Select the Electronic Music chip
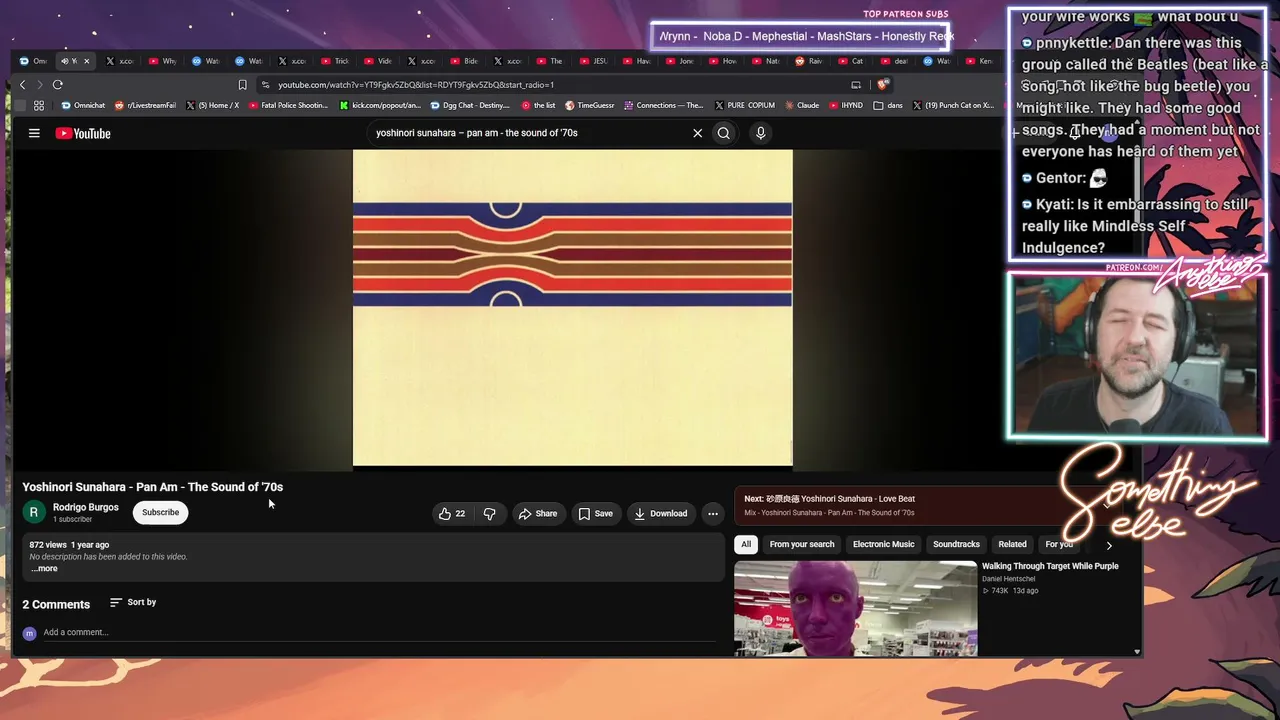This screenshot has width=1280, height=720. (883, 544)
